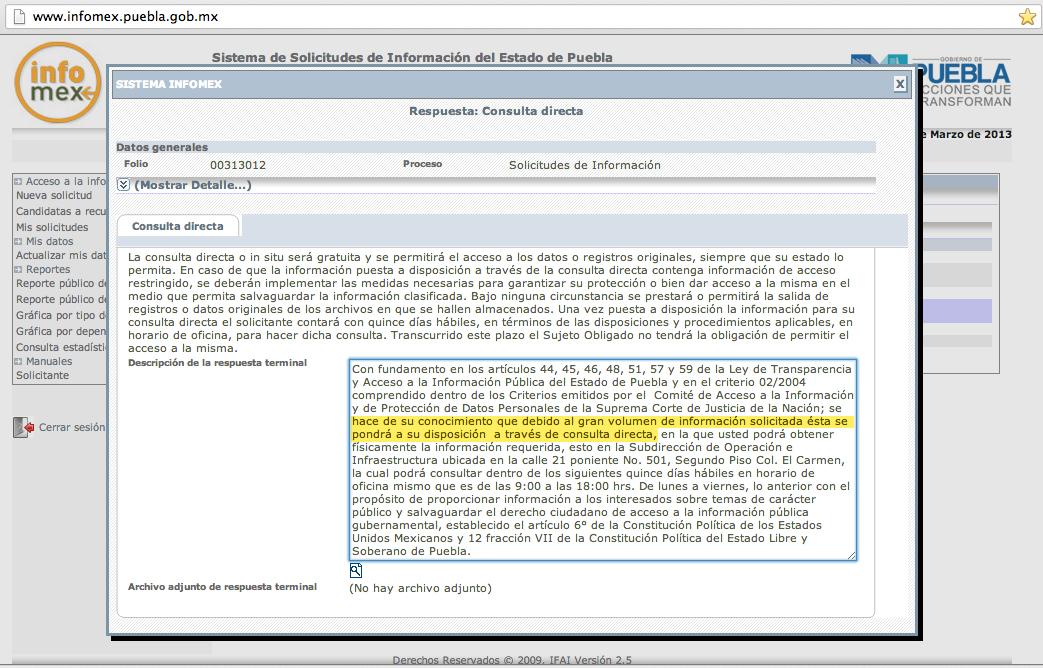Click the Cerrar sesión door icon
1043x668 pixels.
(23, 427)
